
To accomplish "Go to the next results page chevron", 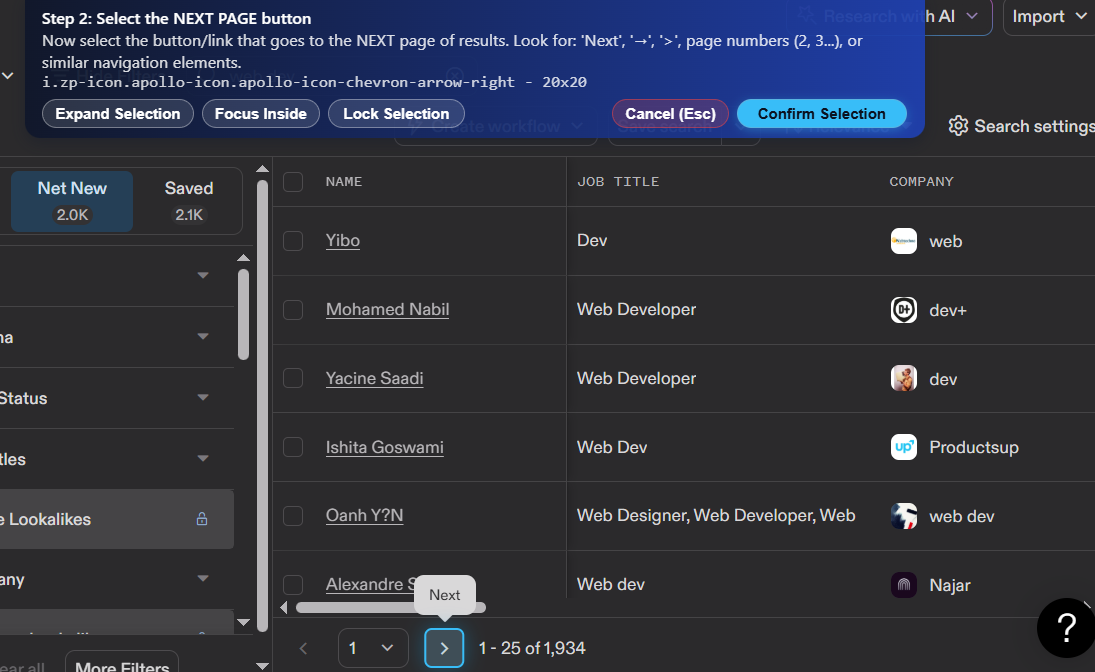I will pyautogui.click(x=444, y=648).
